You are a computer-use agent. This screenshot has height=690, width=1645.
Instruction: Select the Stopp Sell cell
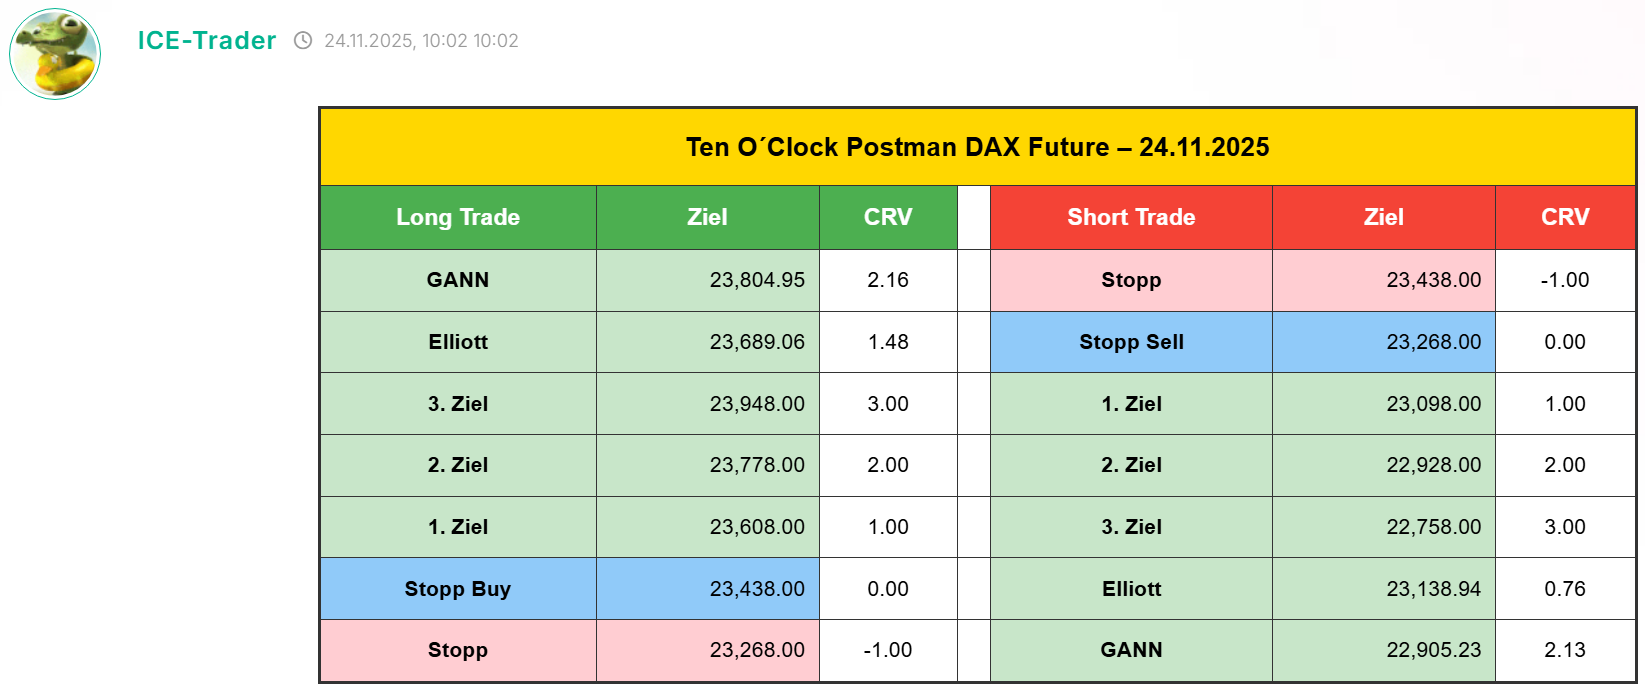(x=1131, y=342)
